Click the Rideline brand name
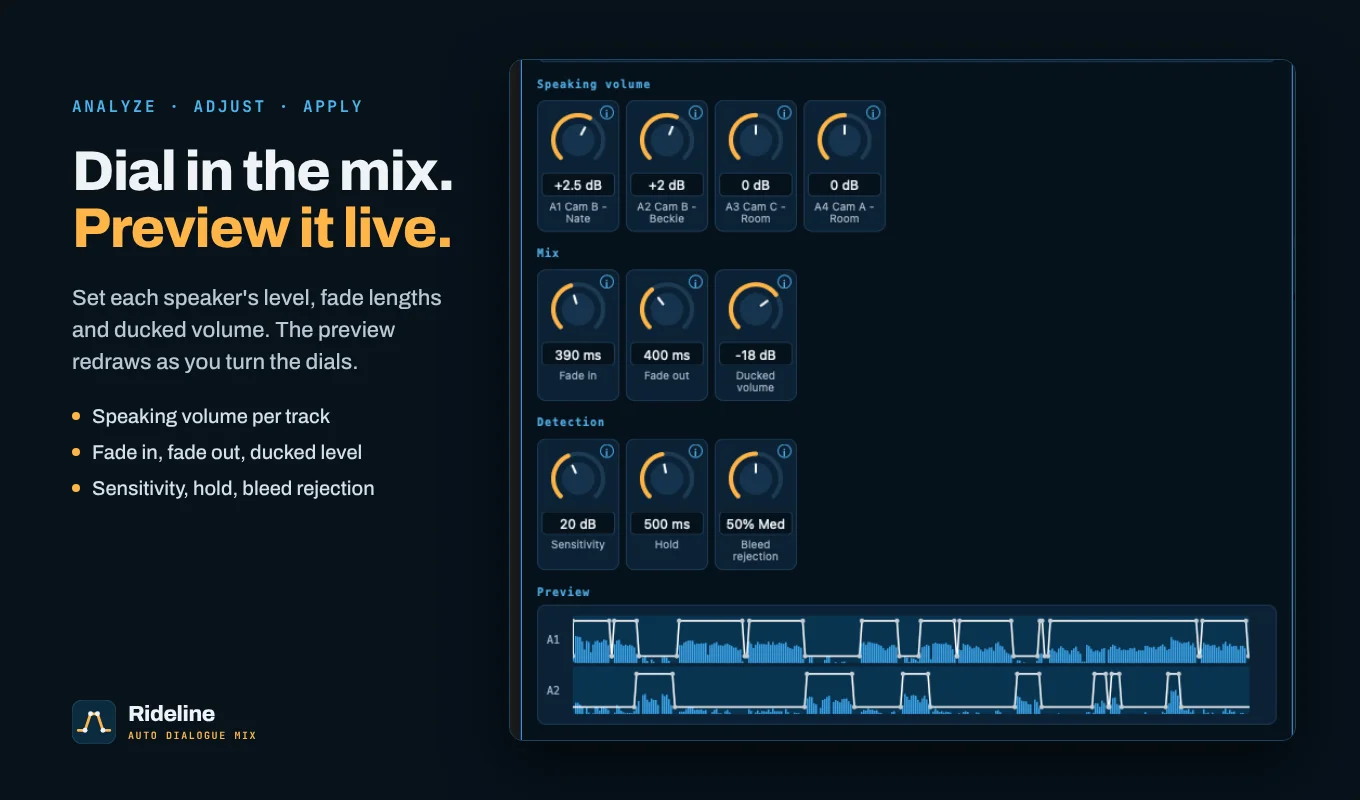This screenshot has height=800, width=1360. 172,713
